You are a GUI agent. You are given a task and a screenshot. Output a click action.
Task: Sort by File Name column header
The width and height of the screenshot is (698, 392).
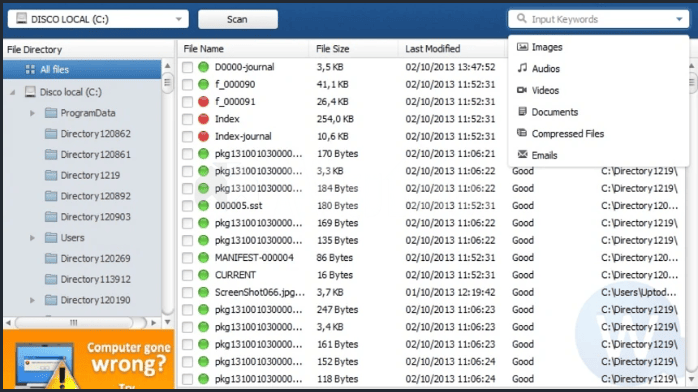pyautogui.click(x=243, y=48)
